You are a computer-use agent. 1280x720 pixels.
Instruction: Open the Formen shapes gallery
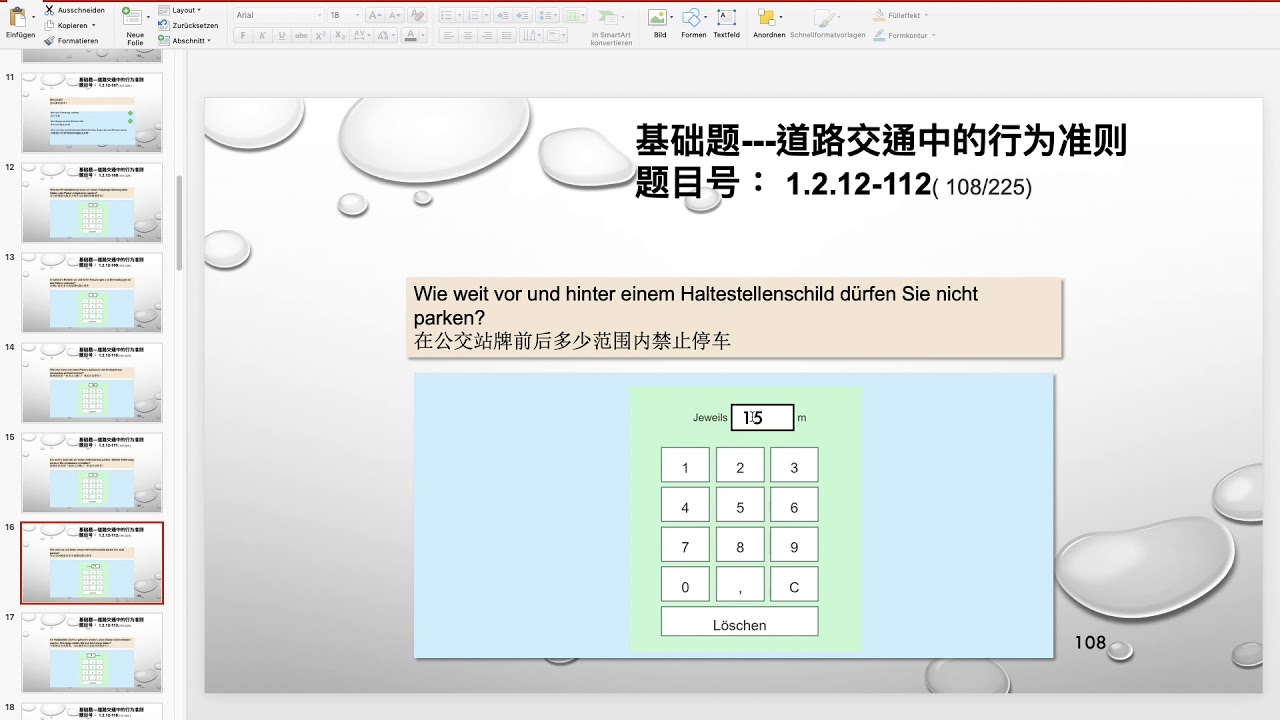(693, 23)
